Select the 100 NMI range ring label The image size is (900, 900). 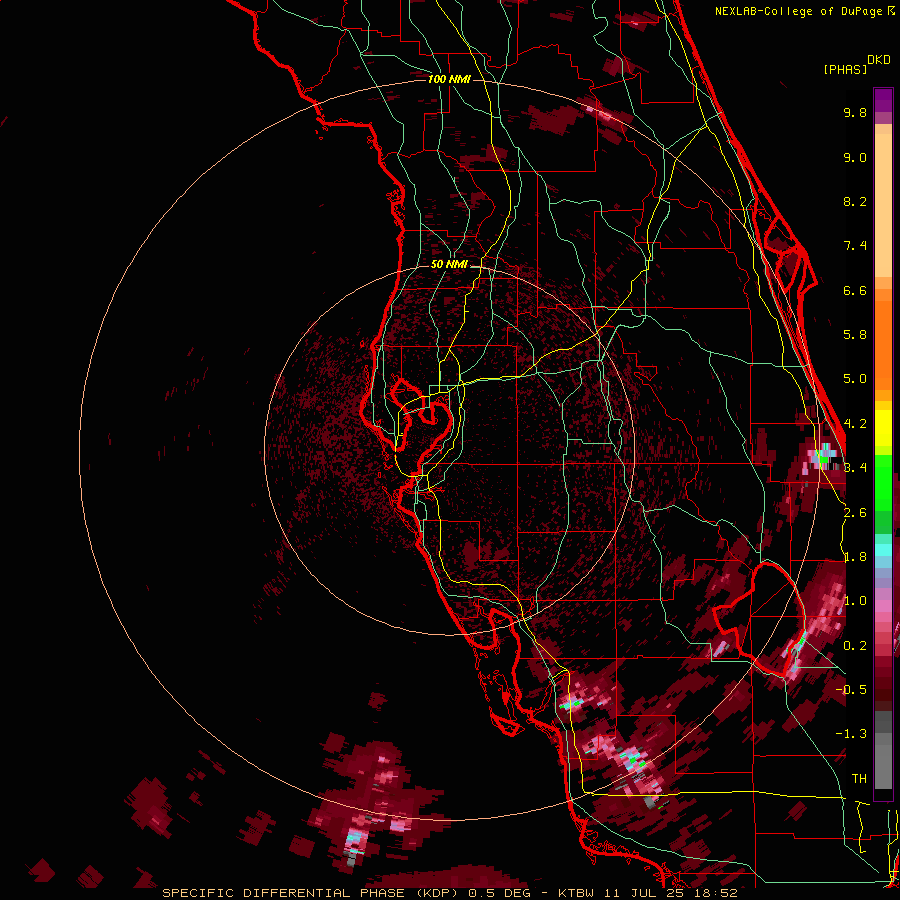(x=449, y=79)
